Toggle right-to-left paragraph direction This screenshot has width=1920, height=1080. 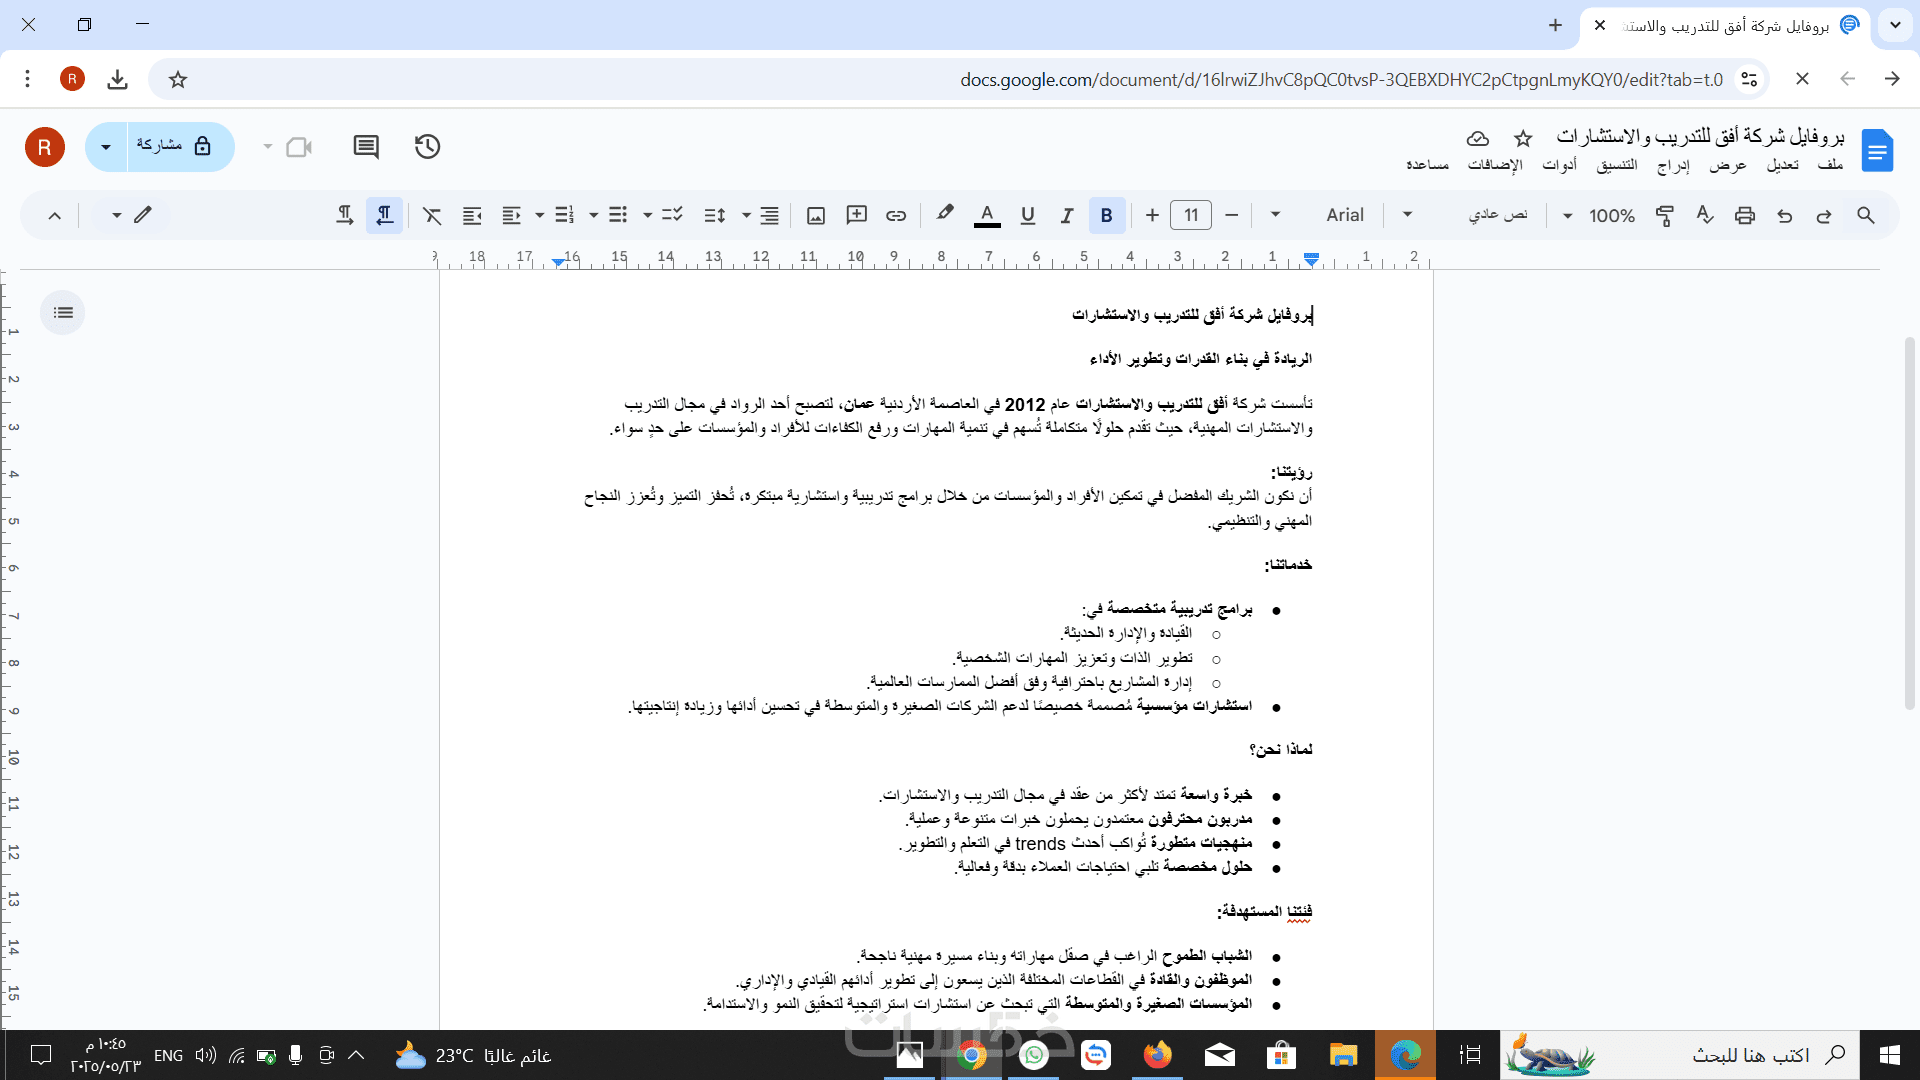coord(384,215)
